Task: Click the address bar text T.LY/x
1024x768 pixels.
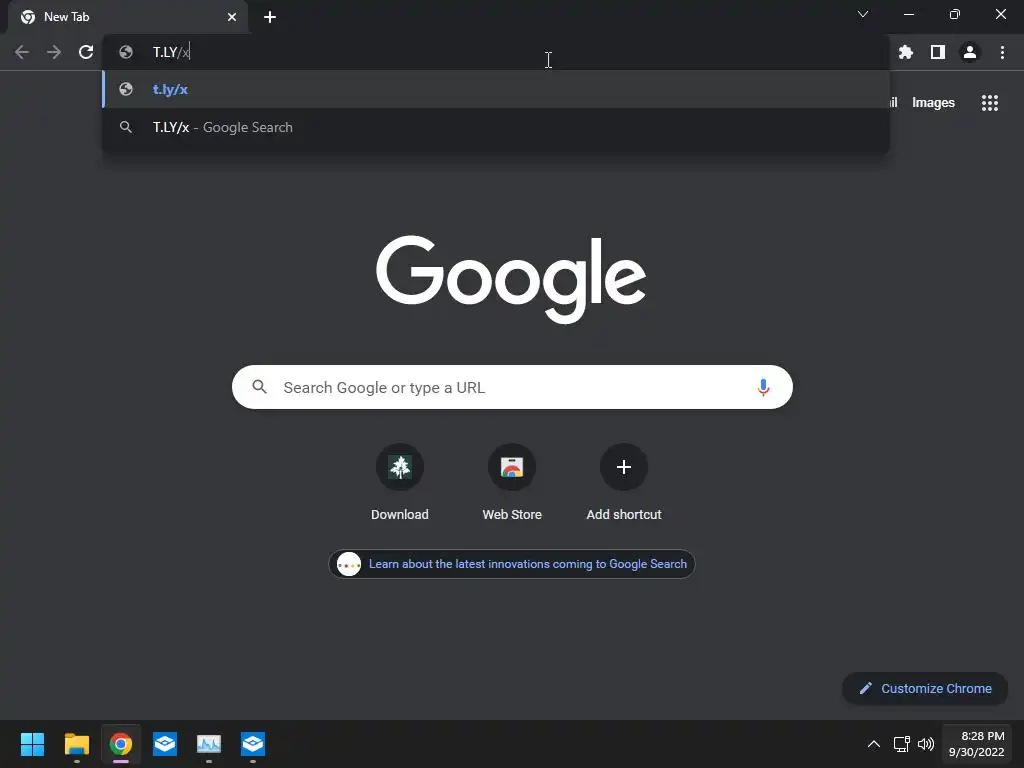Action: [x=171, y=52]
